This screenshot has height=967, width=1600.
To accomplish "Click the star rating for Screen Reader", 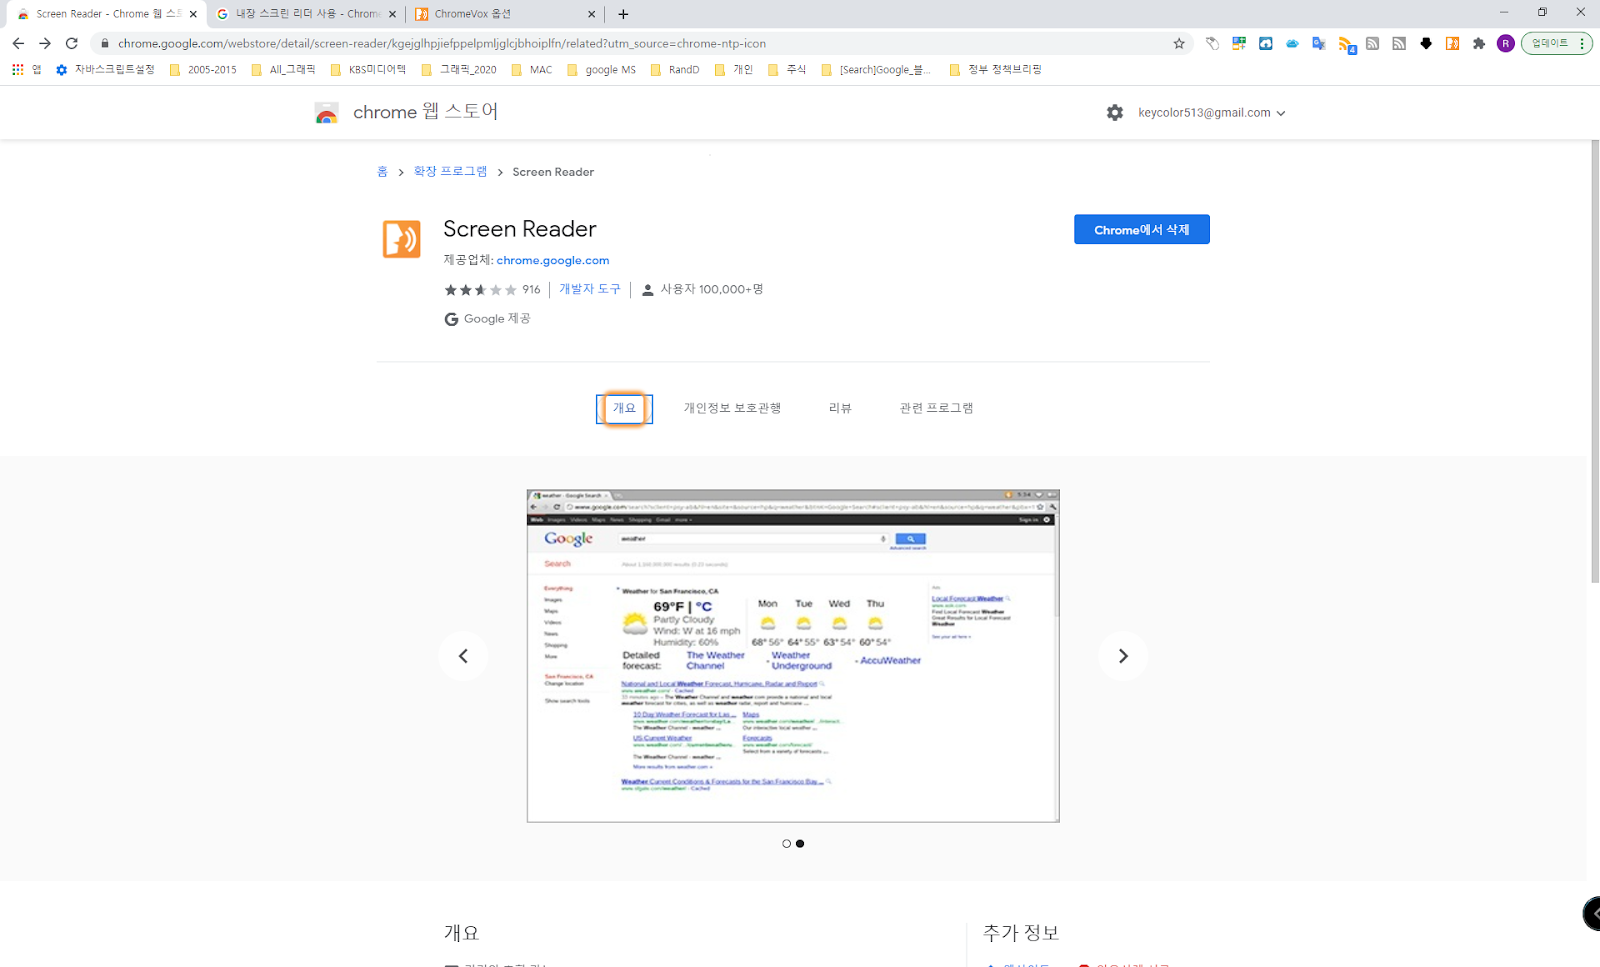I will [x=480, y=290].
